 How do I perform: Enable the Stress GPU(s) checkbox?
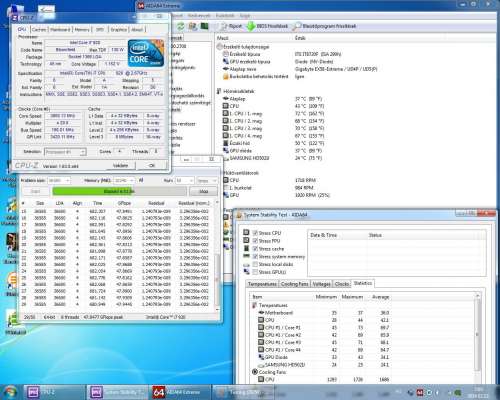[255, 272]
